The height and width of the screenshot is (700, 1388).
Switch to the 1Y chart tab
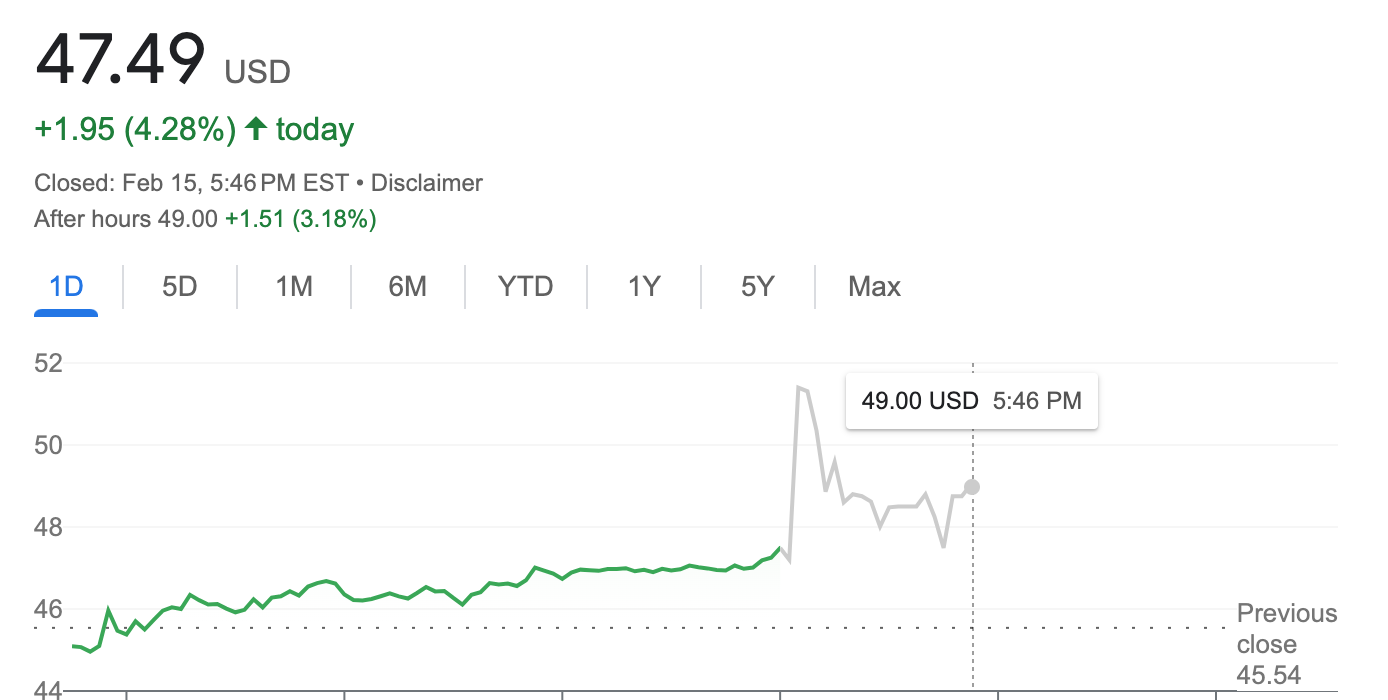coord(644,287)
